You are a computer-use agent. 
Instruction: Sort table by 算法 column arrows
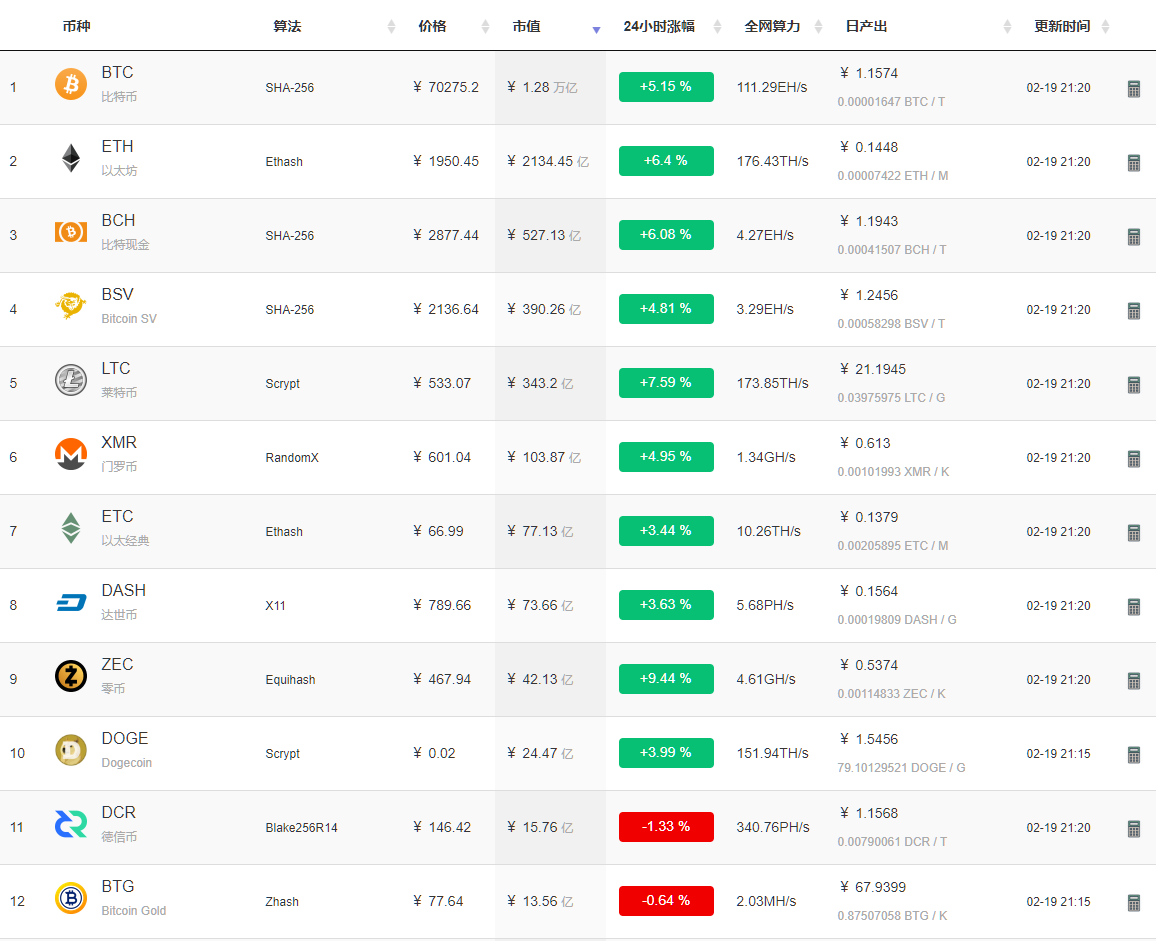coord(391,27)
